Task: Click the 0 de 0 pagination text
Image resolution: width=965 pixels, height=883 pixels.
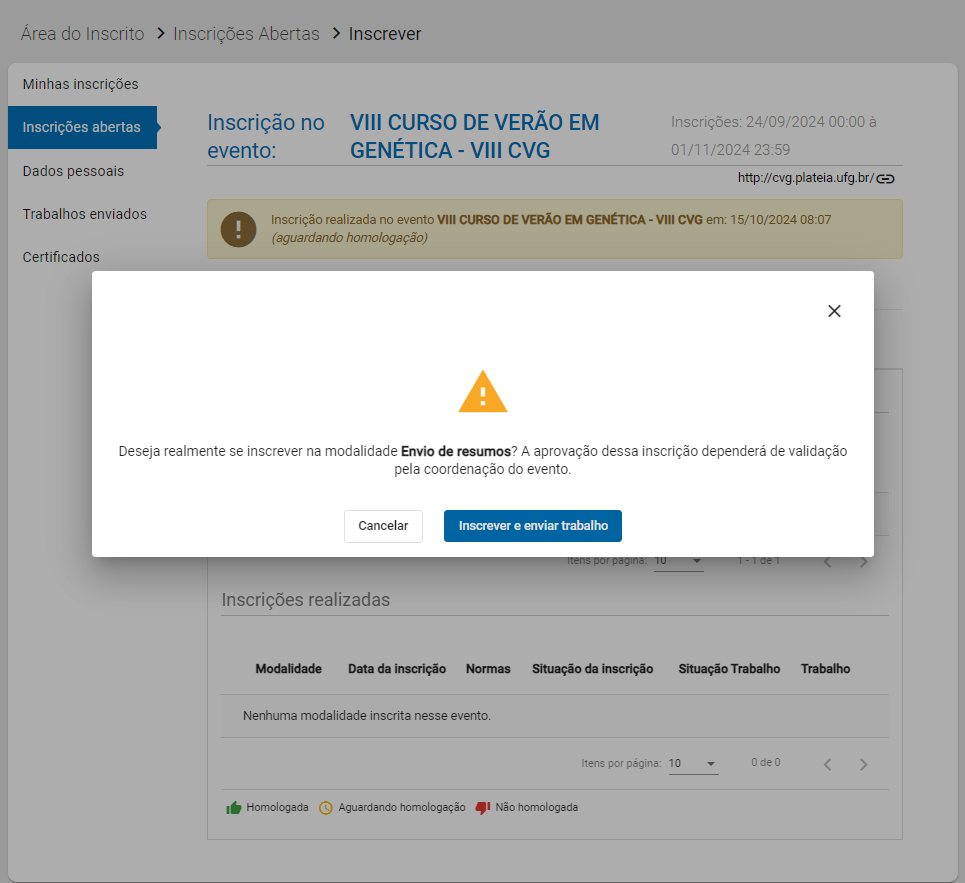Action: (x=766, y=762)
